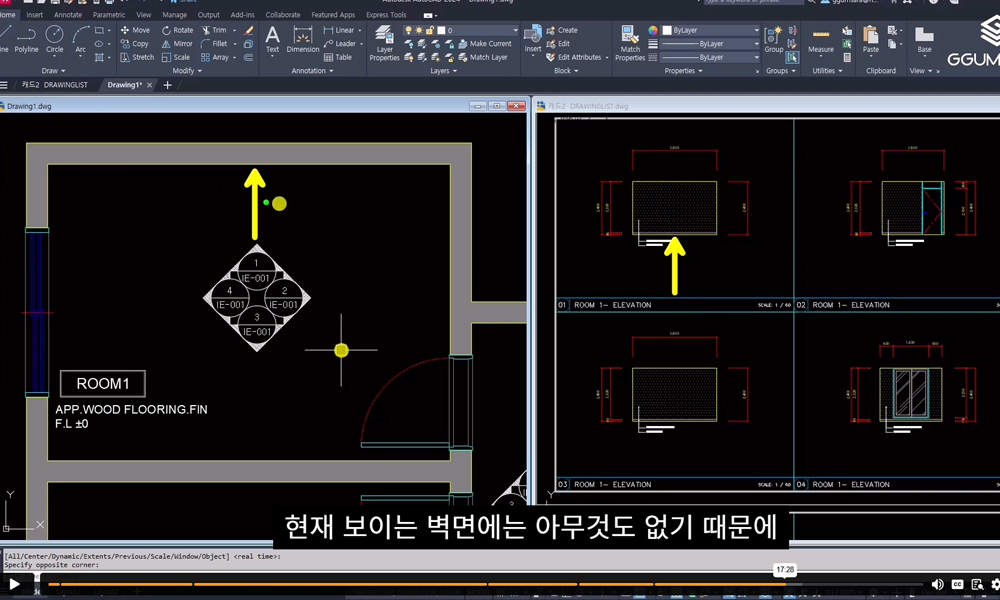1000x600 pixels.
Task: Expand the Properties panel
Action: [x=684, y=71]
